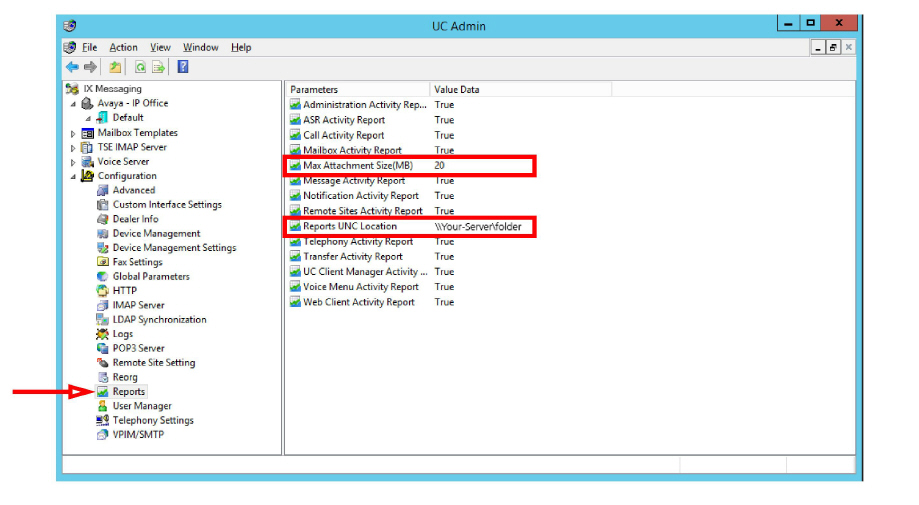Screen dimensions: 919x505
Task: Collapse the Default tree node arrow
Action: point(88,118)
